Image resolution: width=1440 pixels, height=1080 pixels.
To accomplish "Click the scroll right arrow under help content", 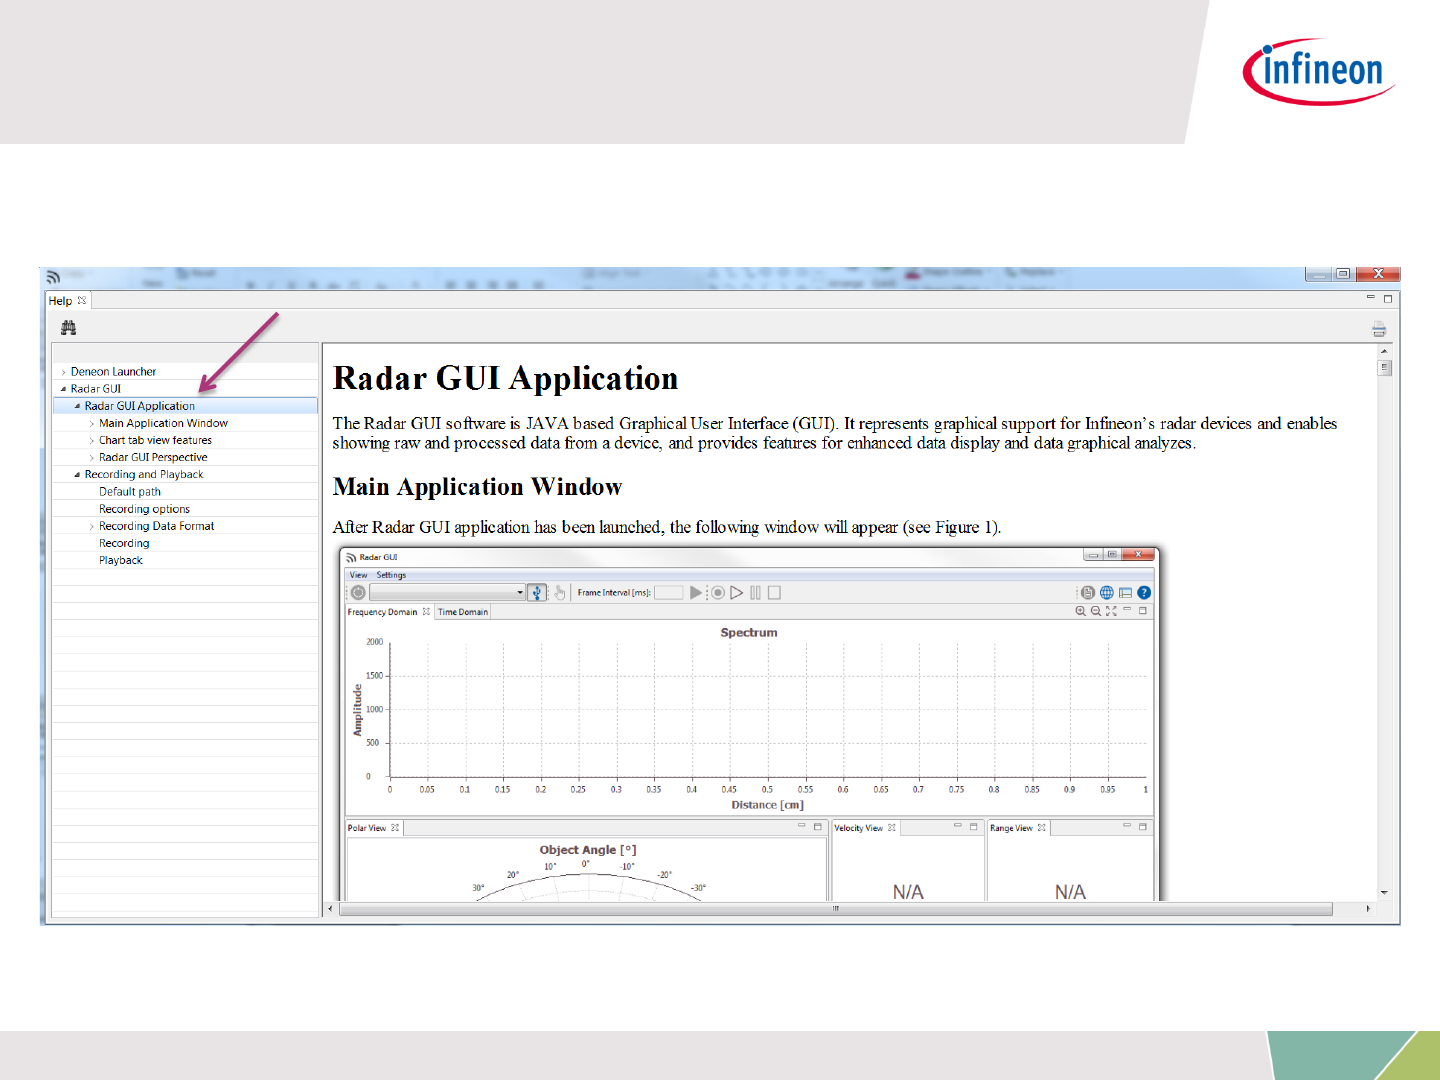I will [1368, 909].
